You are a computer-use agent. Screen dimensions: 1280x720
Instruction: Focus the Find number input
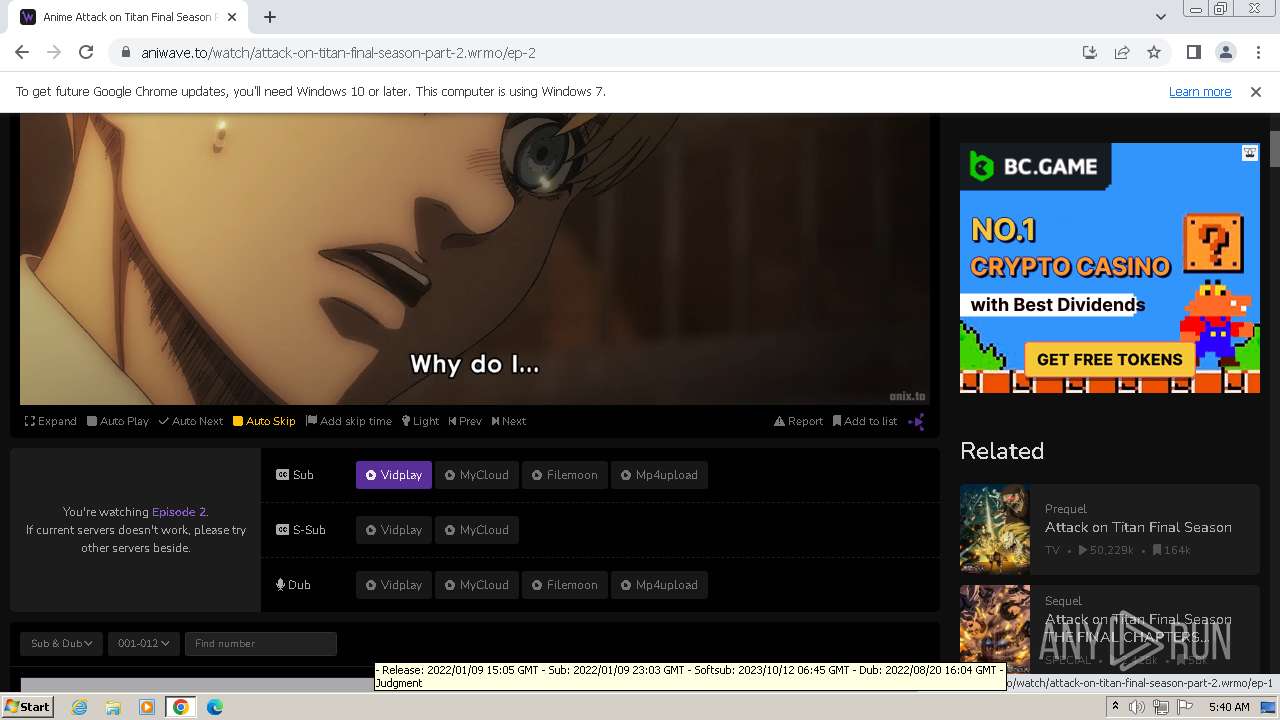[x=261, y=643]
